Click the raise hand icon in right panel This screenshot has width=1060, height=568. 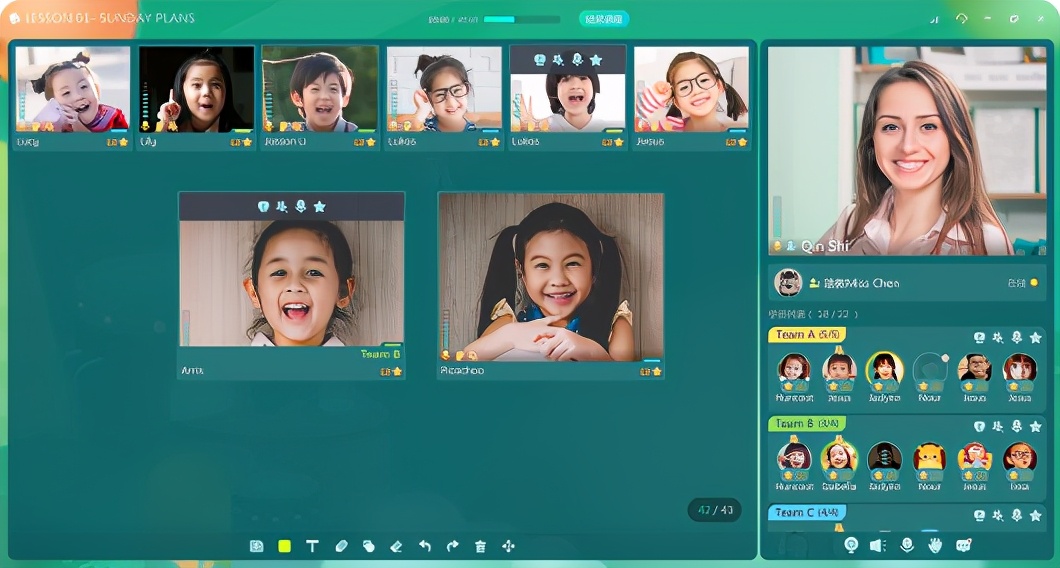pyautogui.click(x=935, y=545)
